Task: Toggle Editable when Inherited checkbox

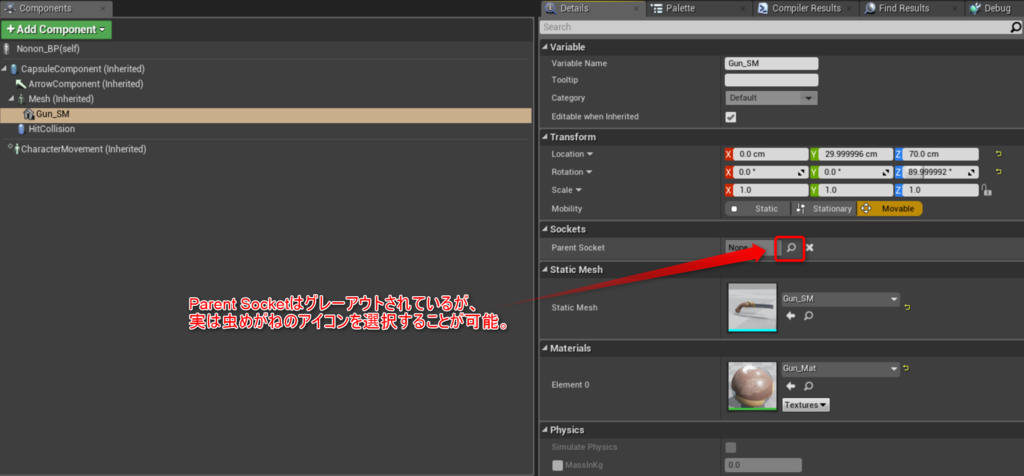Action: (731, 117)
